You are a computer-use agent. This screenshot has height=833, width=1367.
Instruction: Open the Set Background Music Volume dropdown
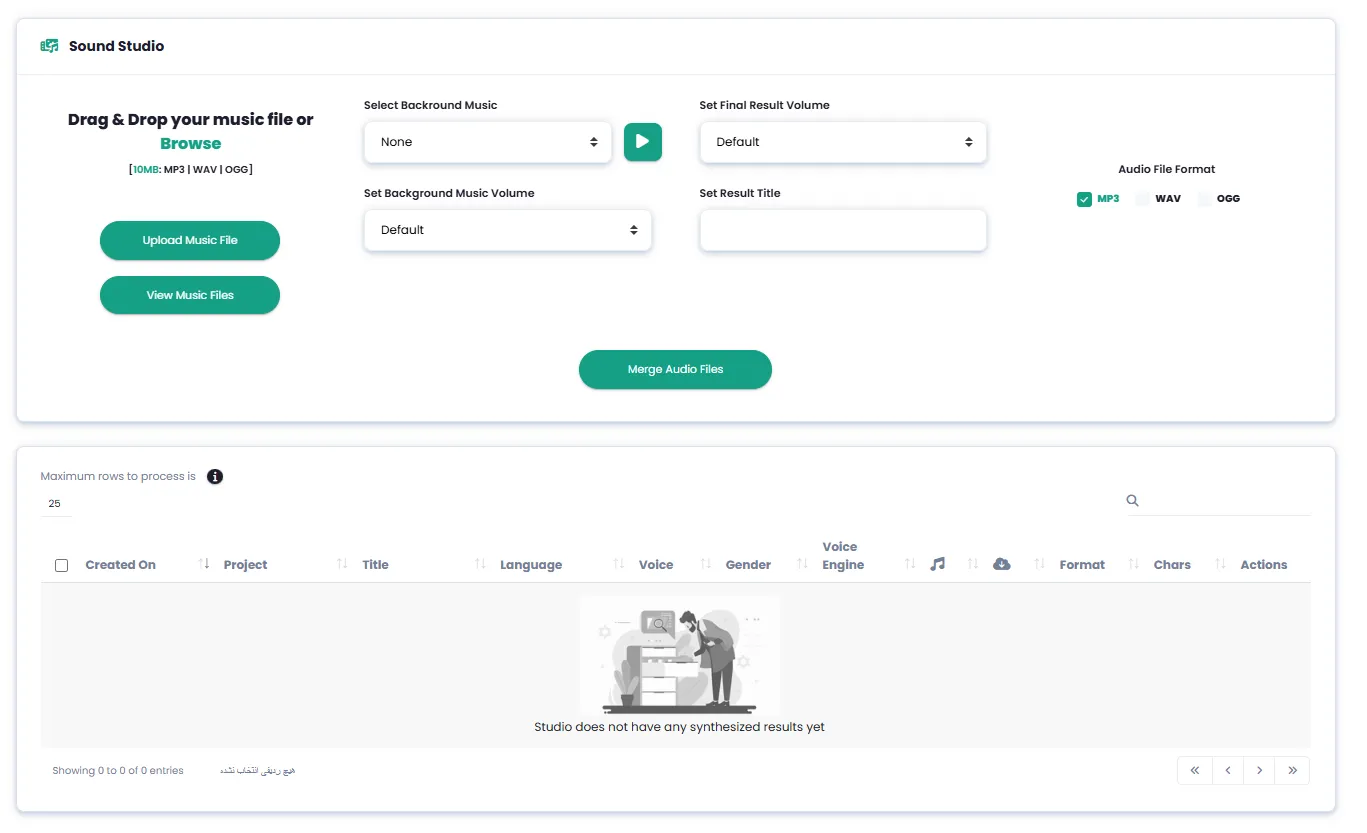pyautogui.click(x=508, y=230)
